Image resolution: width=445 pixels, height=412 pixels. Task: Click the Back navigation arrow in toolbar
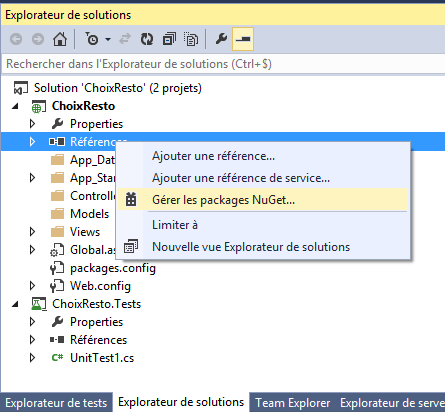[16, 39]
